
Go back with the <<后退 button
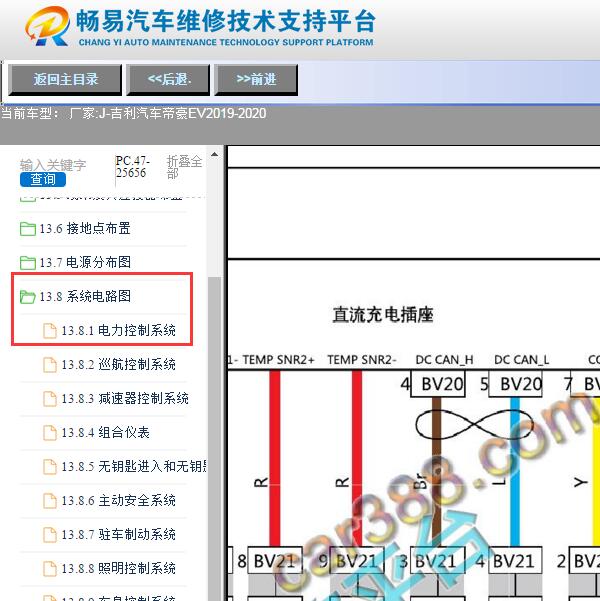168,80
